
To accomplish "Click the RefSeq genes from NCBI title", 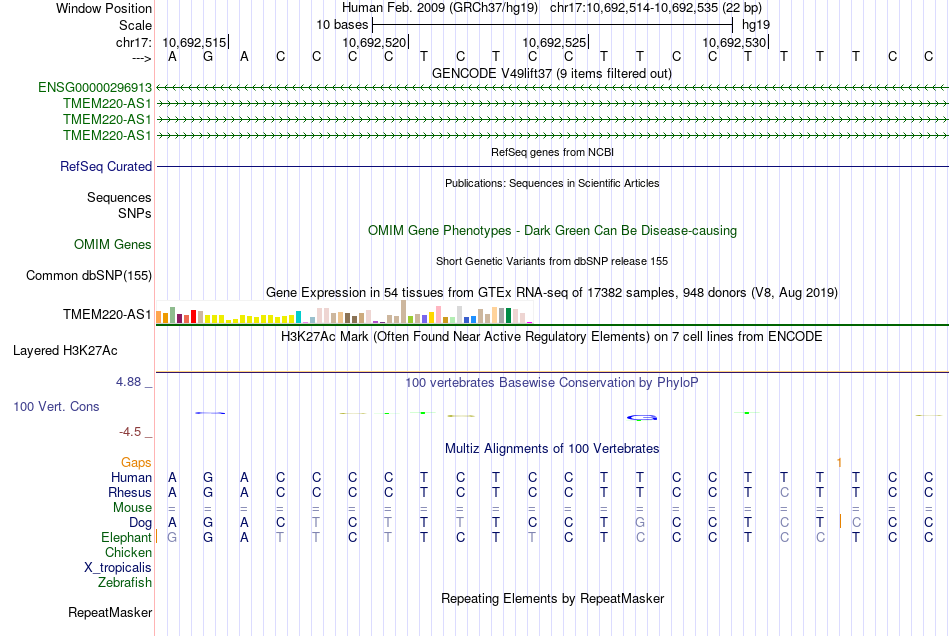I will (553, 152).
